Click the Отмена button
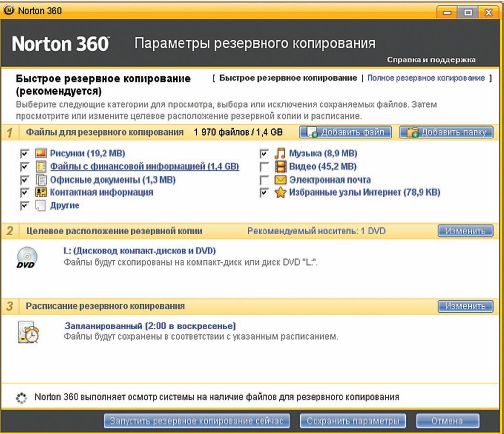 448,421
